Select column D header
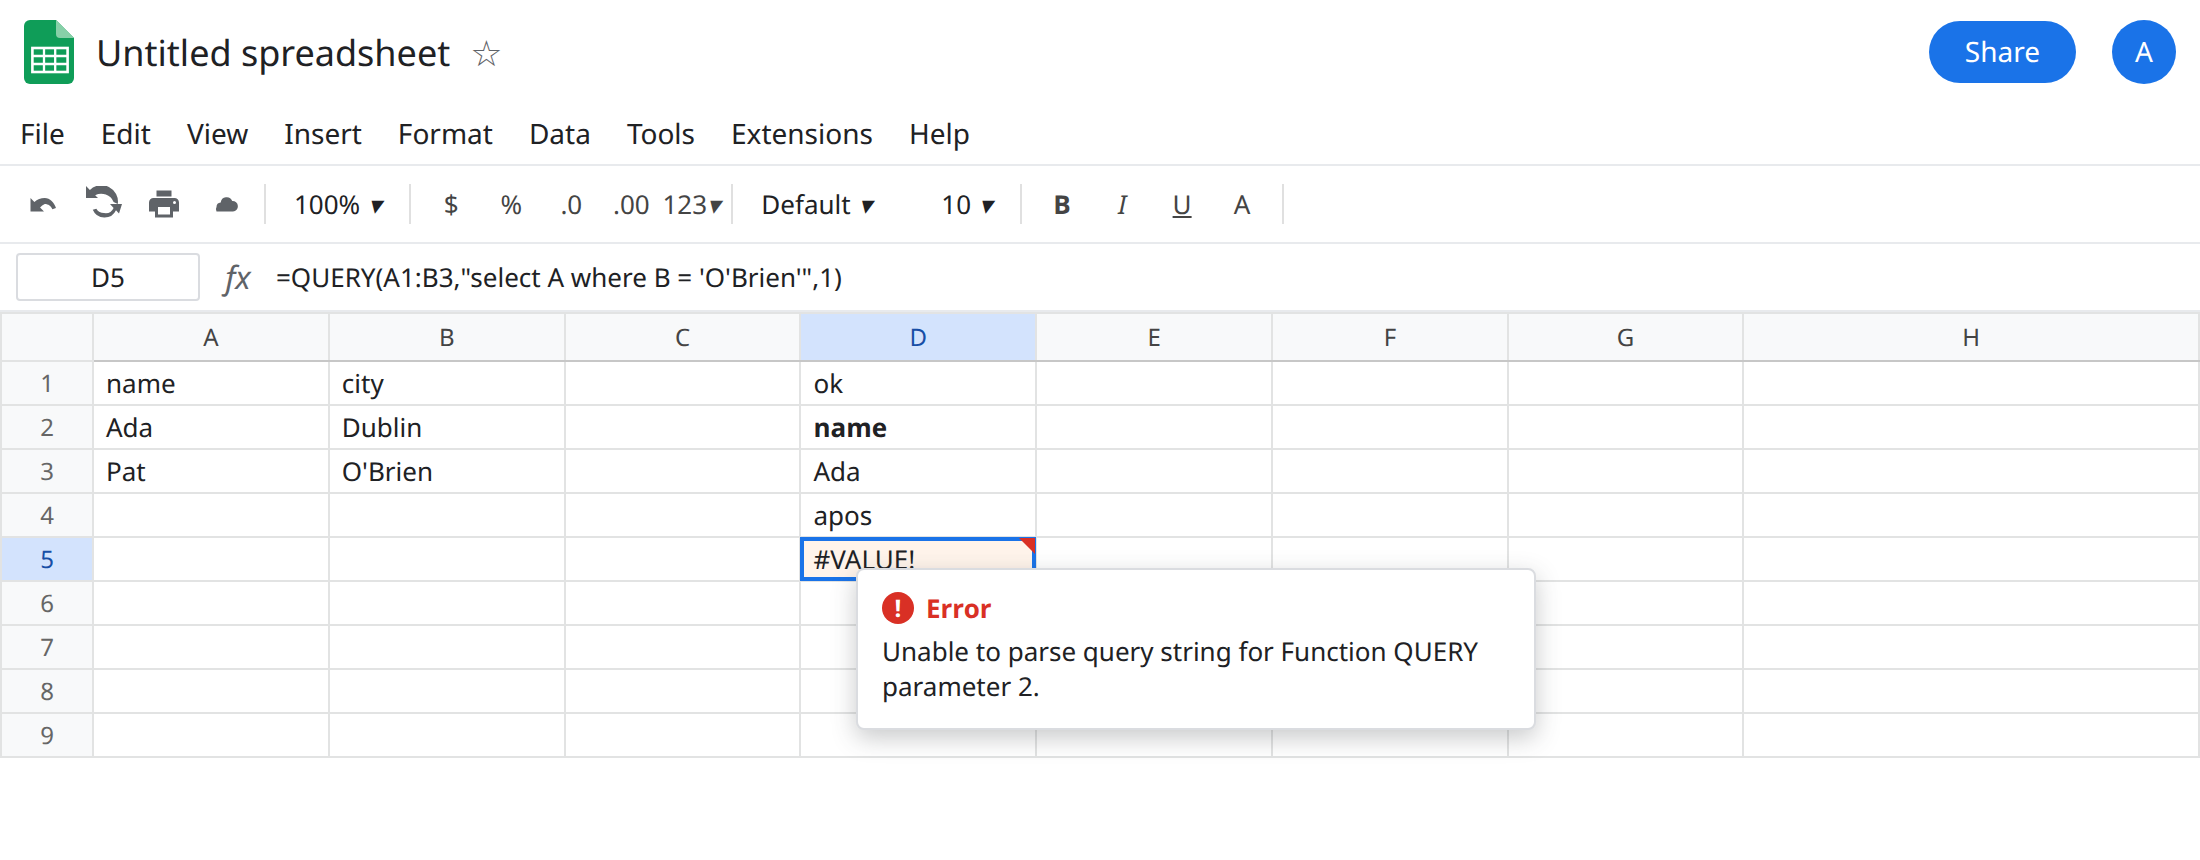Viewport: 2200px width, 860px height. coord(918,338)
